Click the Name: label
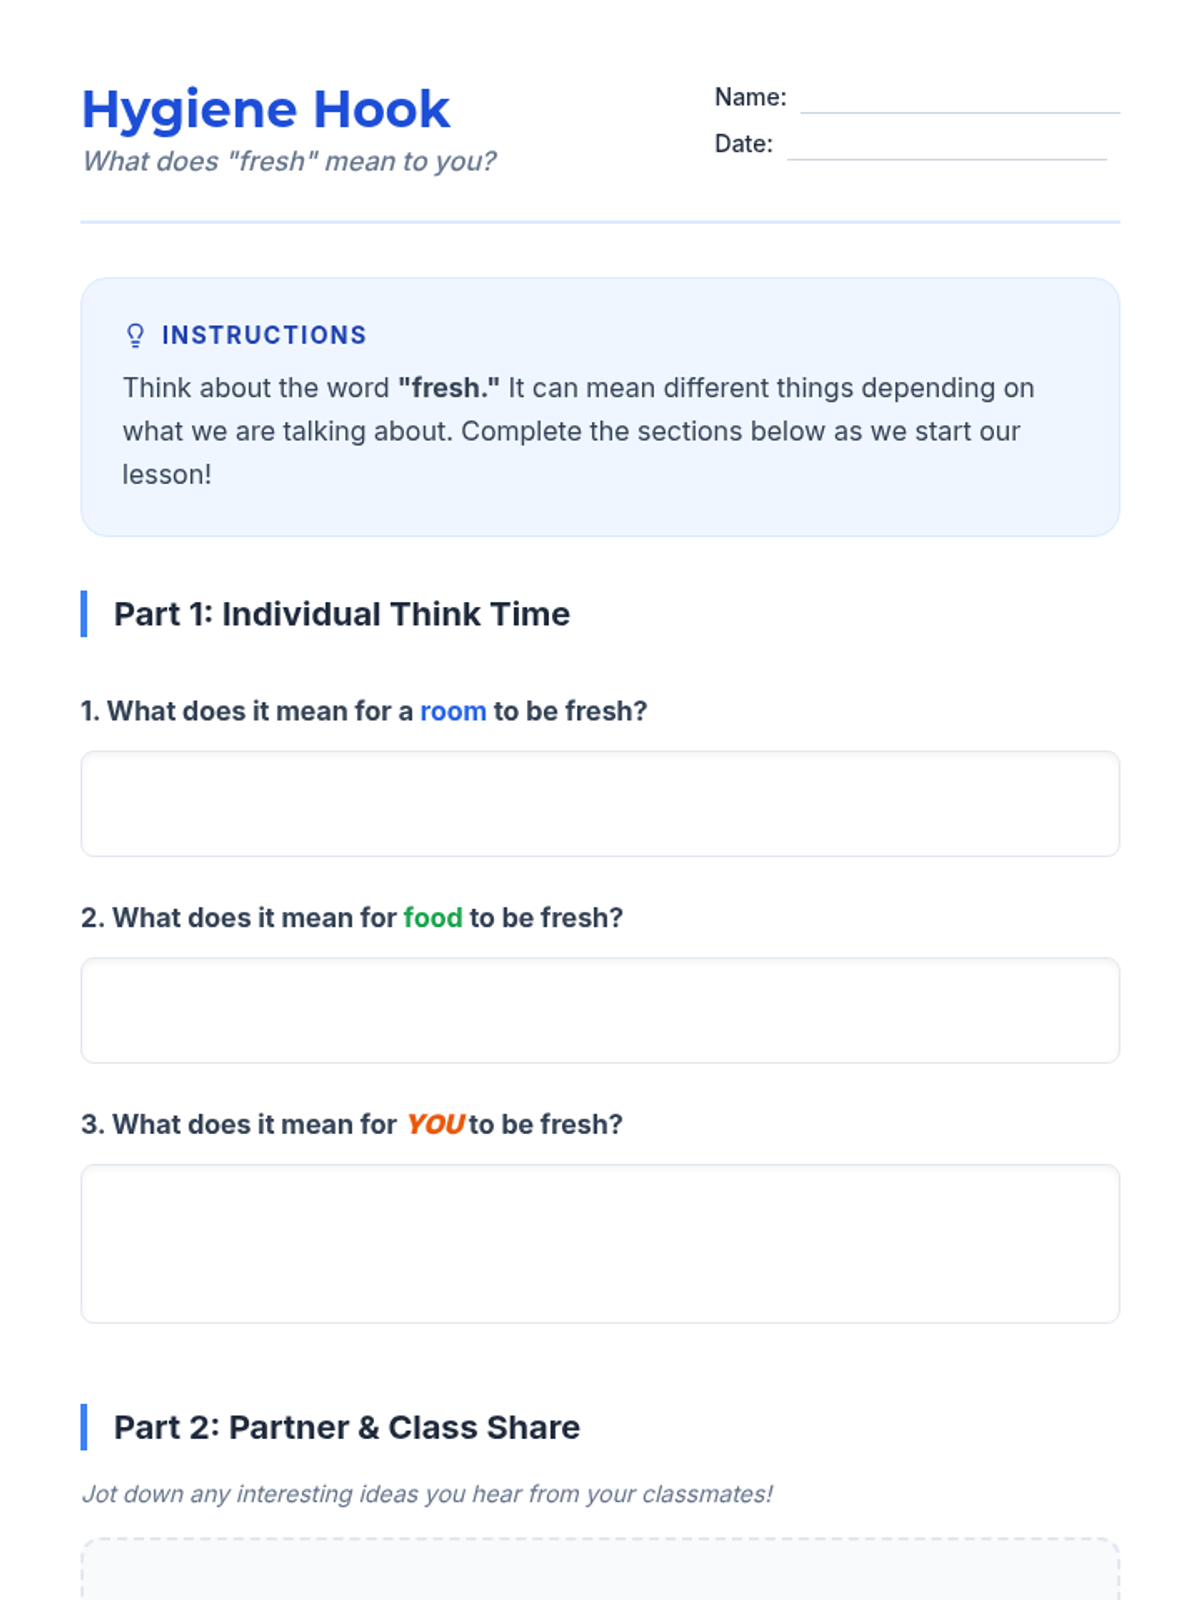This screenshot has width=1200, height=1600. click(x=750, y=97)
